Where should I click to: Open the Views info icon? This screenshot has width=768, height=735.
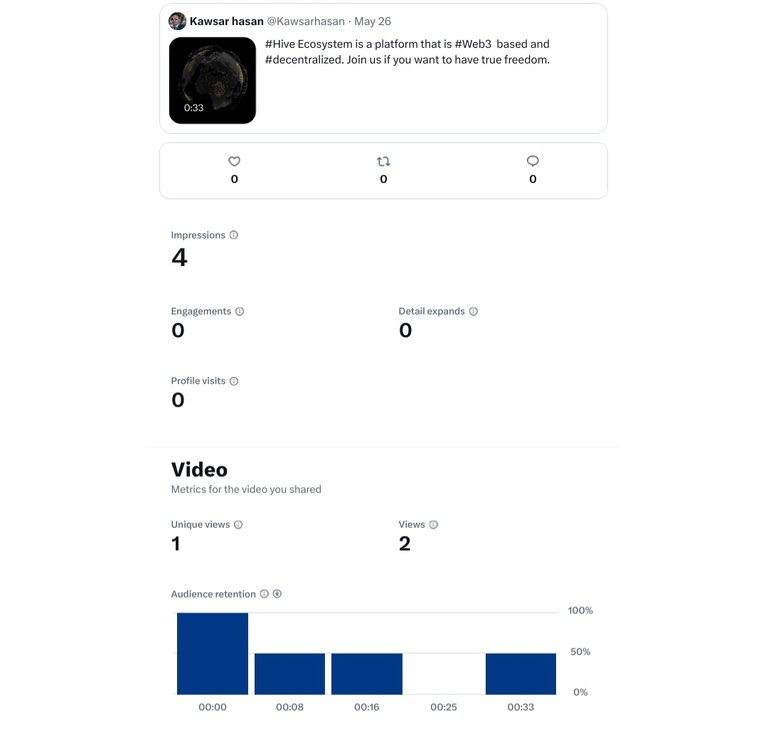point(433,524)
